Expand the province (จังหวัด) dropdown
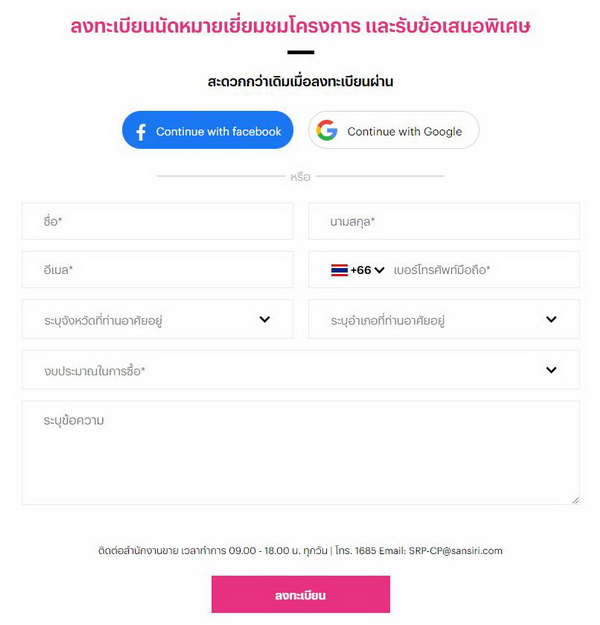This screenshot has height=625, width=600. click(x=157, y=320)
